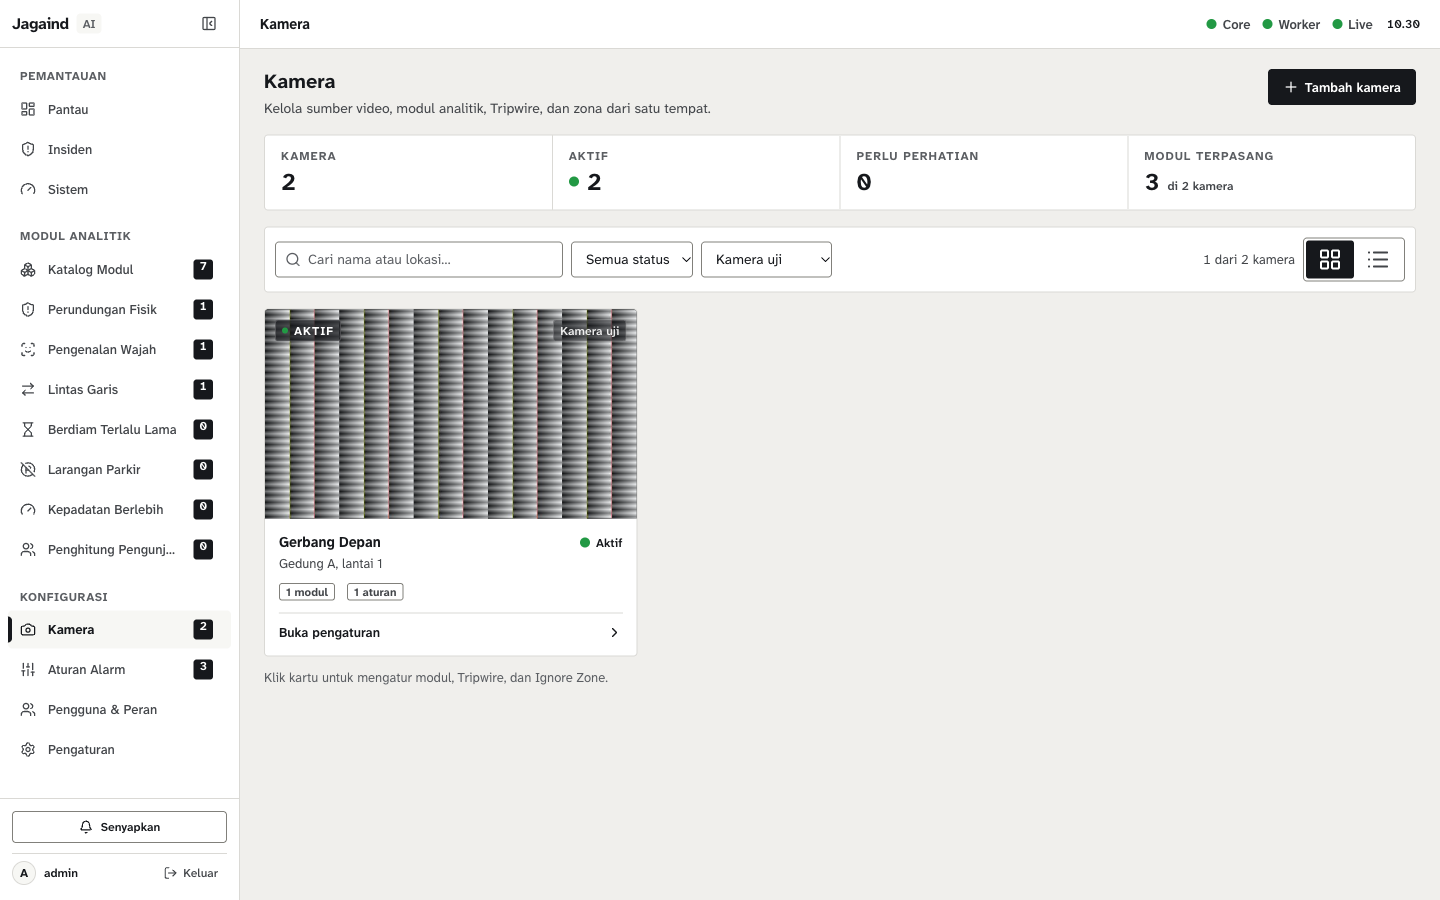Viewport: 1440px width, 900px height.
Task: Click the Sistem gauge icon
Action: pos(28,189)
